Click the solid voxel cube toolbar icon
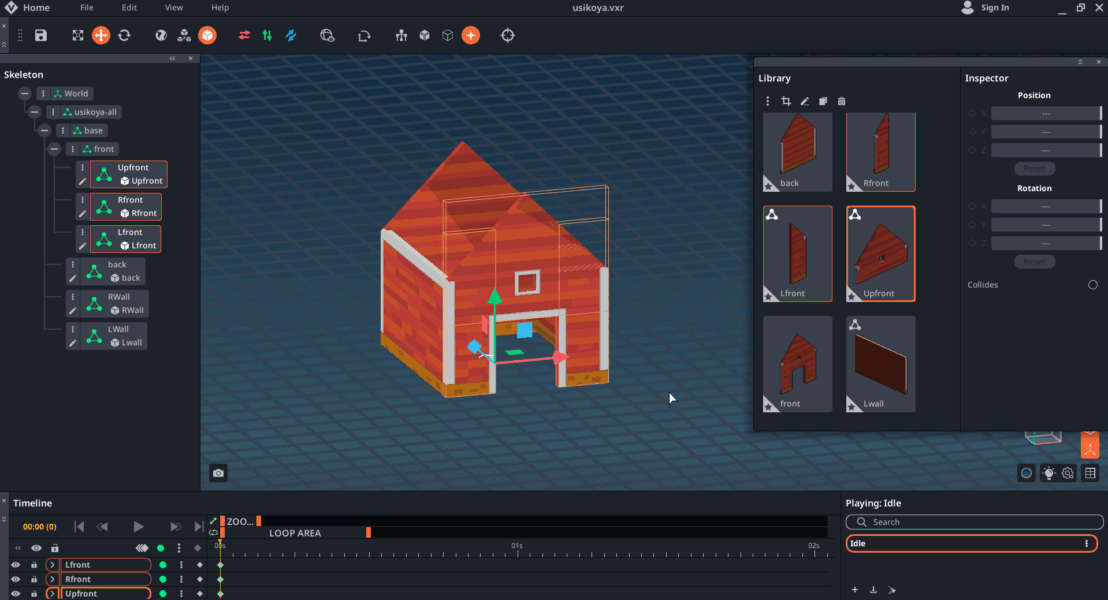1108x600 pixels. (425, 35)
